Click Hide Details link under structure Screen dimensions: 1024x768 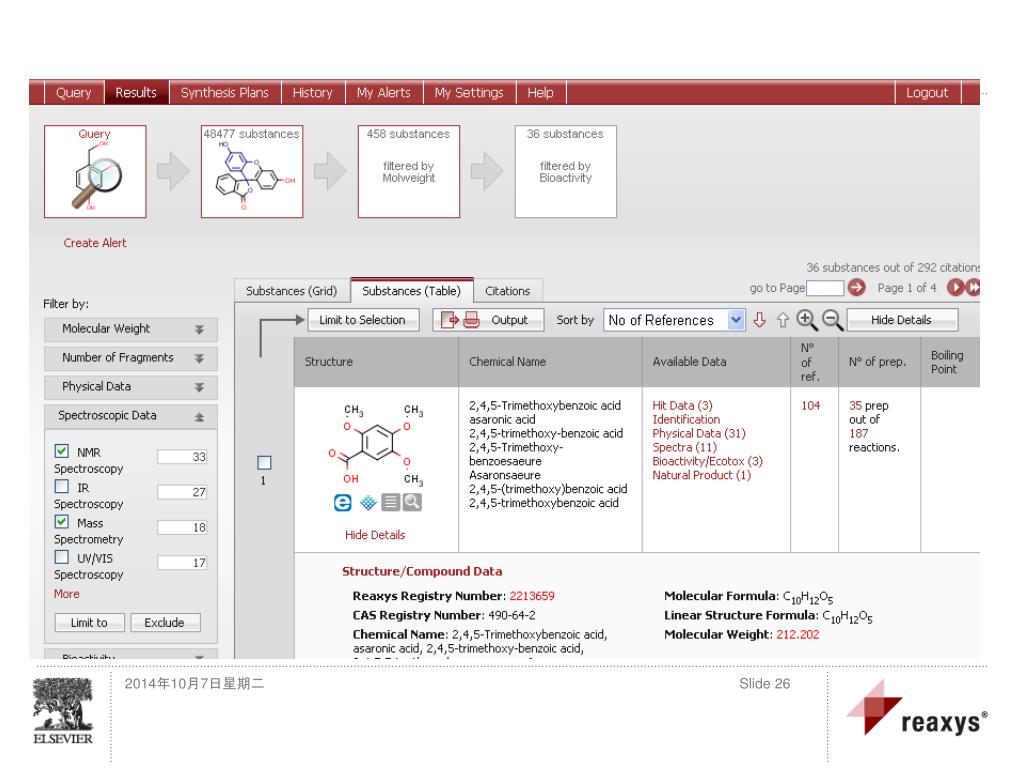375,535
